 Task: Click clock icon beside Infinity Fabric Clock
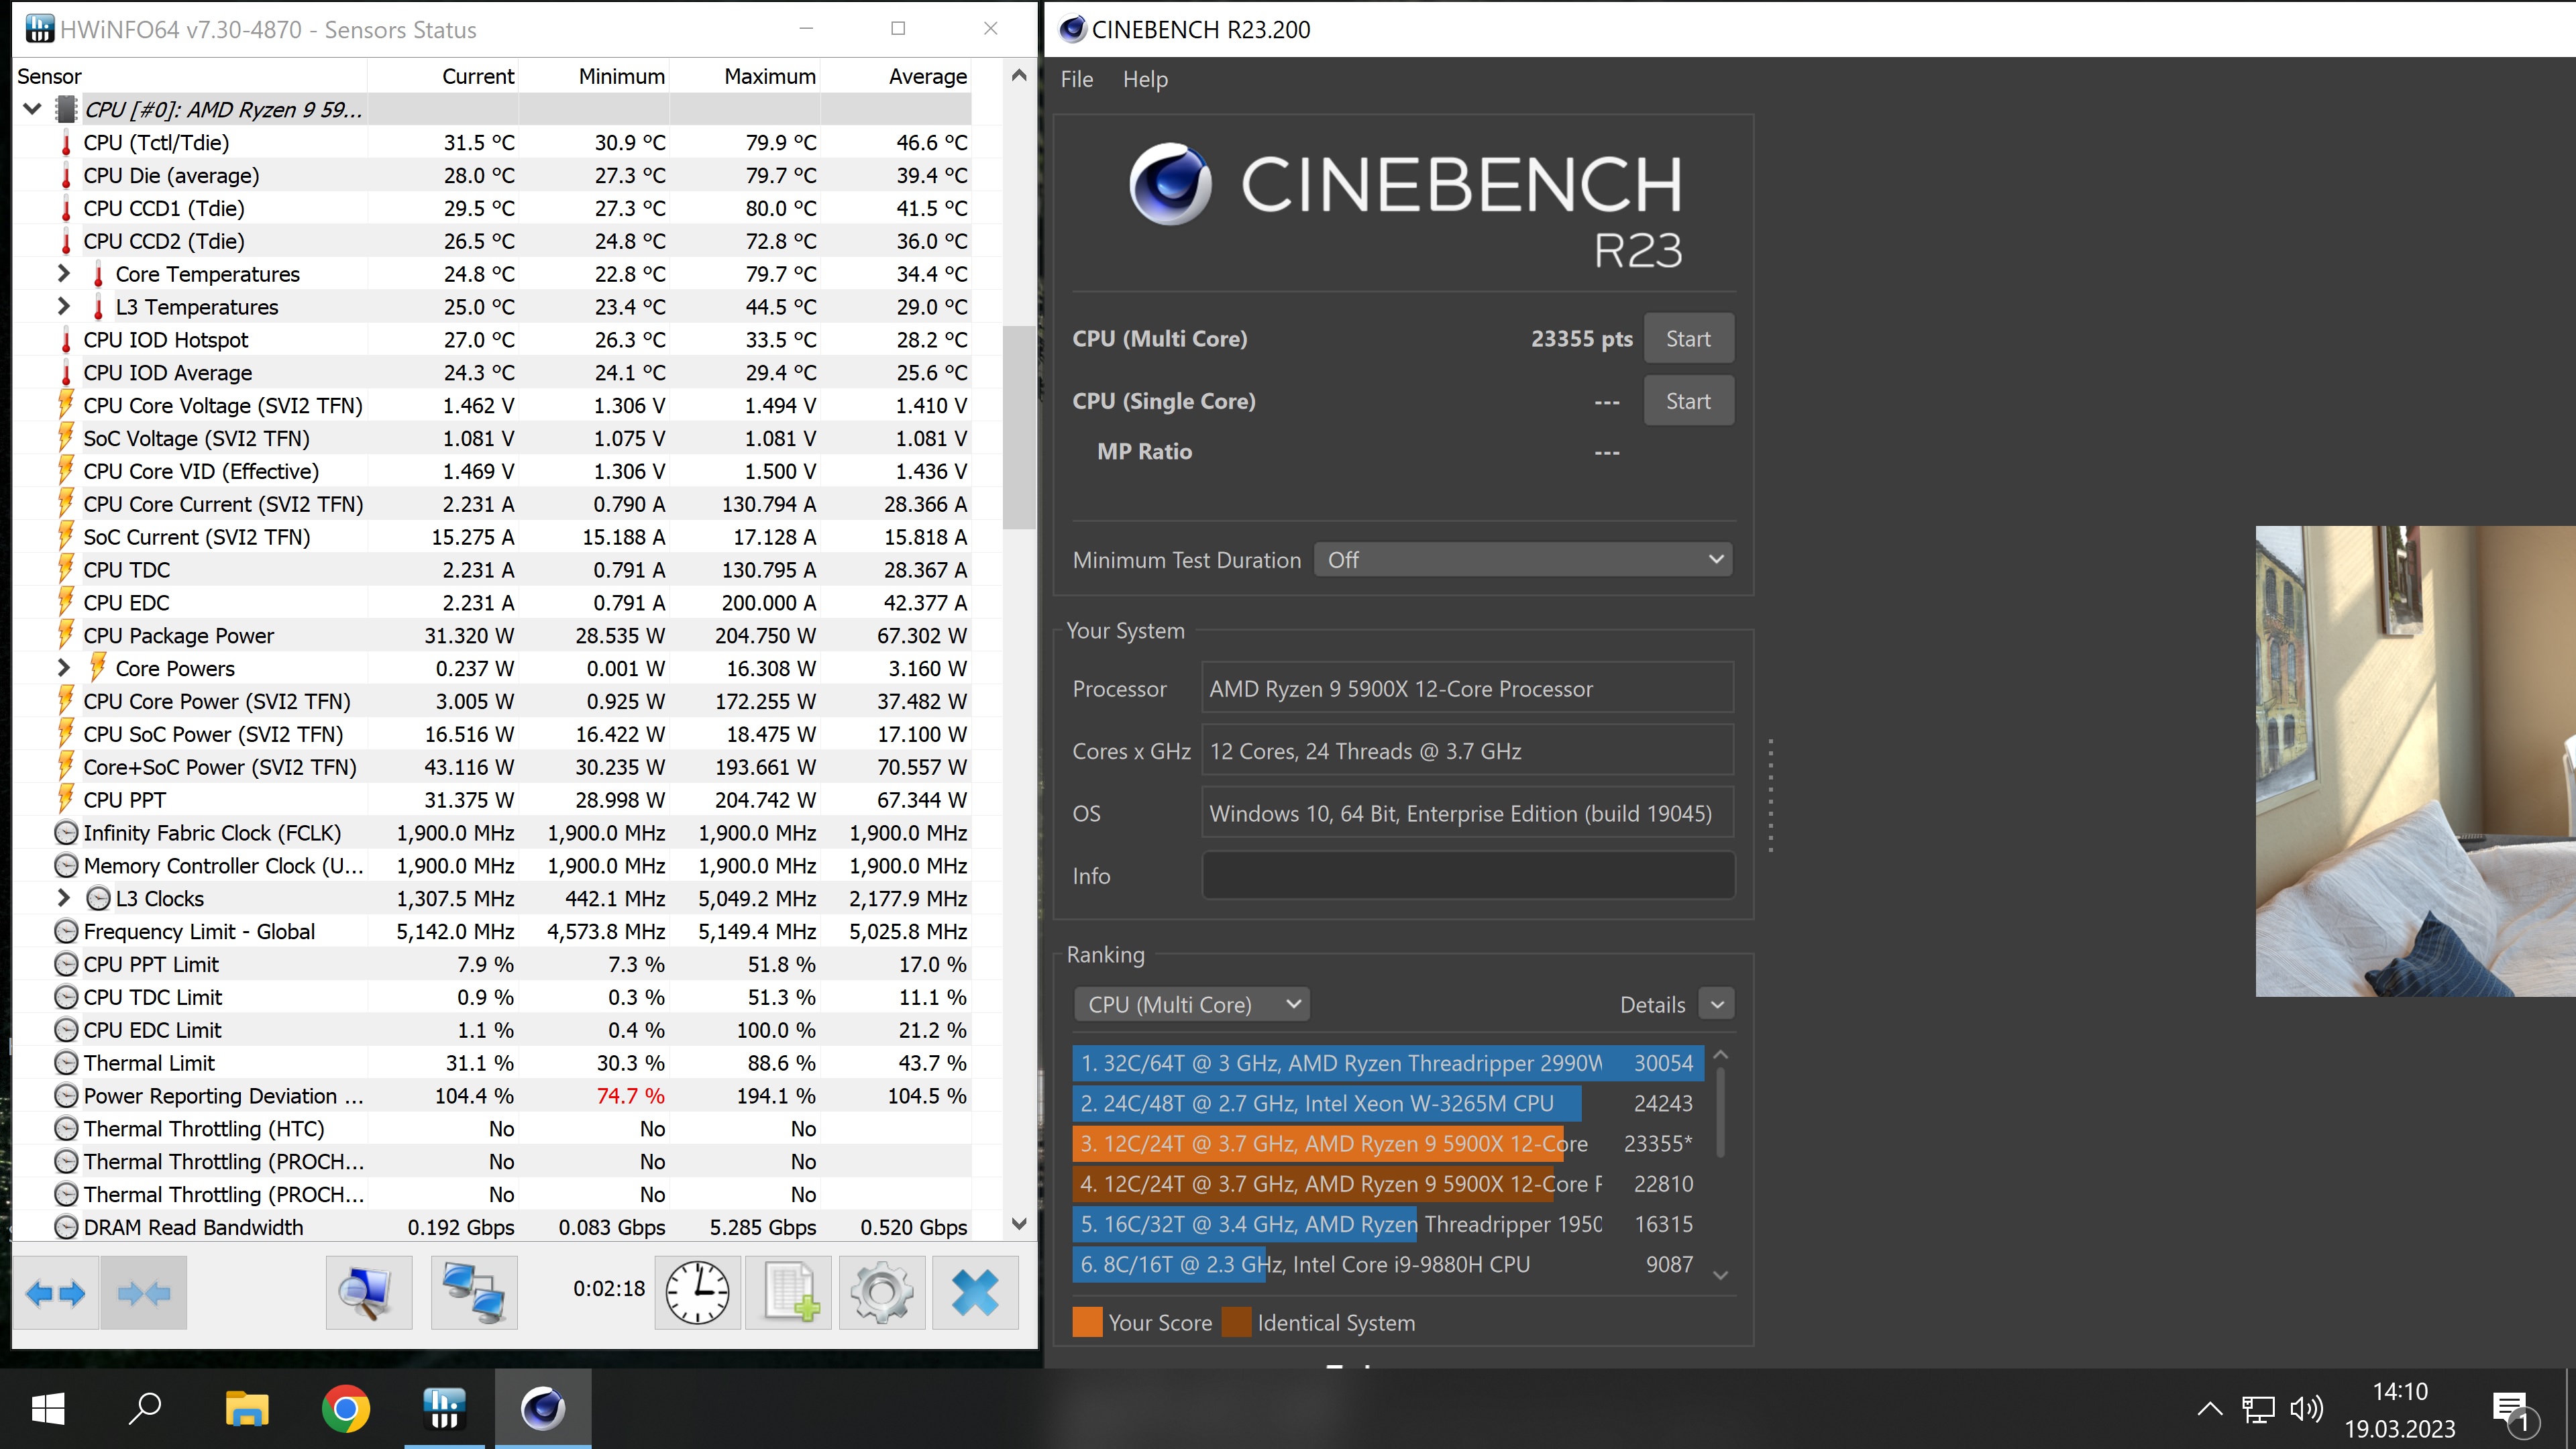tap(66, 832)
